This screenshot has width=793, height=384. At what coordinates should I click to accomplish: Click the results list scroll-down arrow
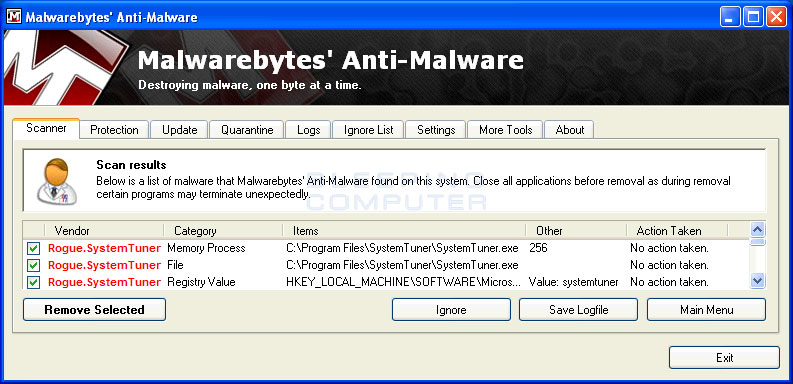[x=757, y=280]
